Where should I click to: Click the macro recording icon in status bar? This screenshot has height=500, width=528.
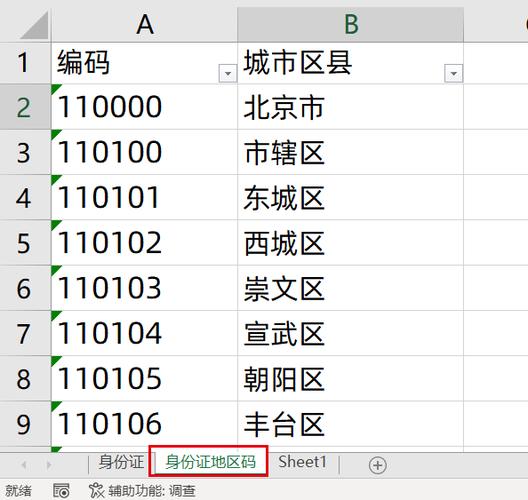tap(61, 491)
